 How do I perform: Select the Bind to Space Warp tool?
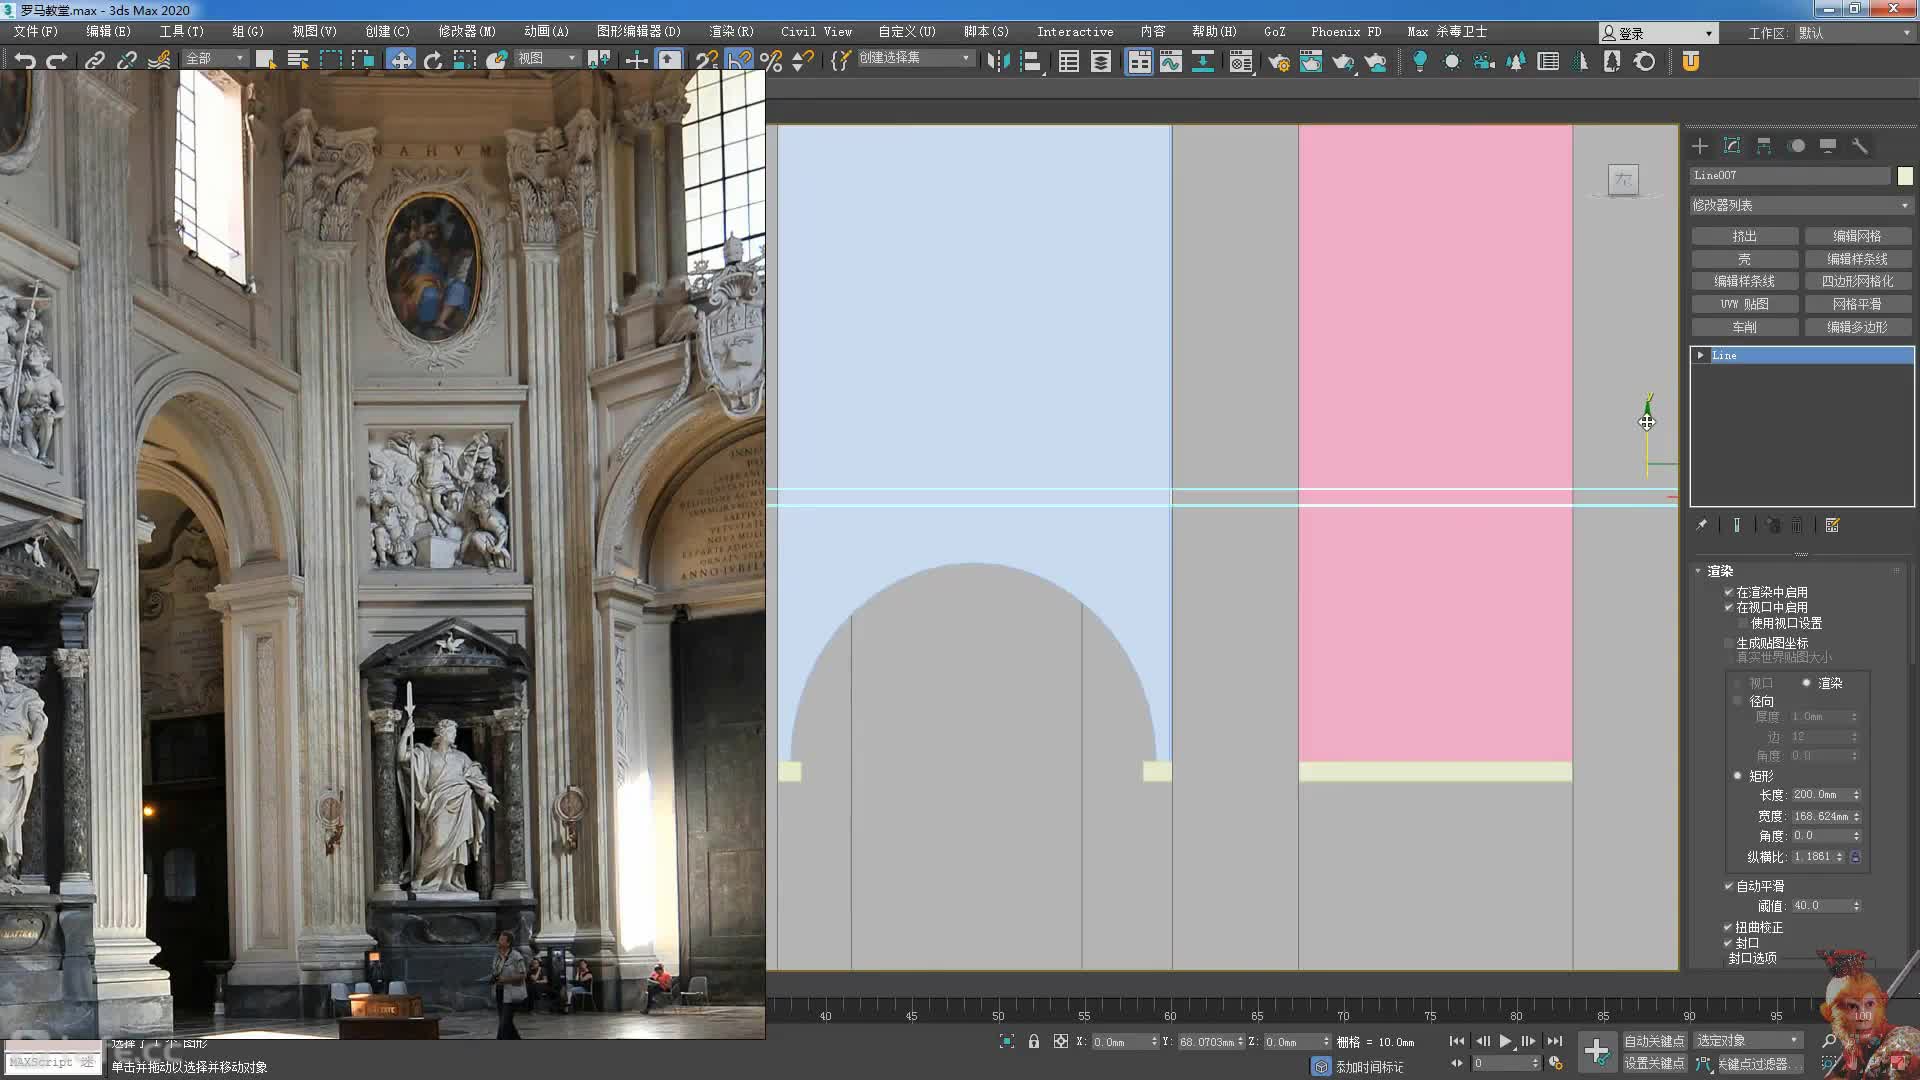[x=158, y=61]
